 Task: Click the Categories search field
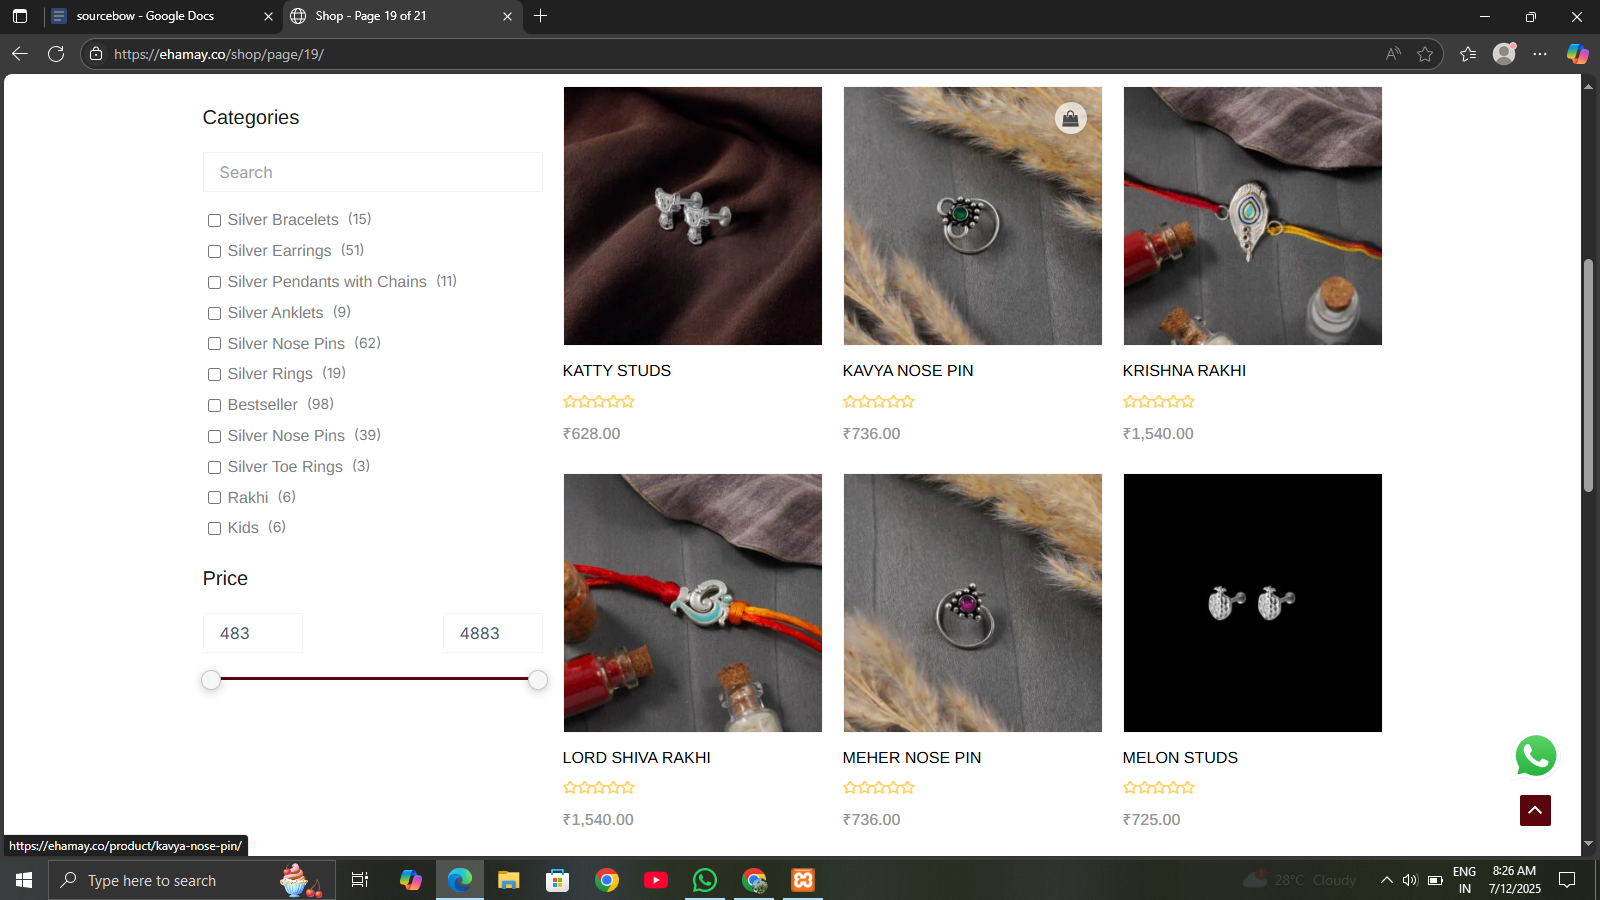(x=373, y=172)
